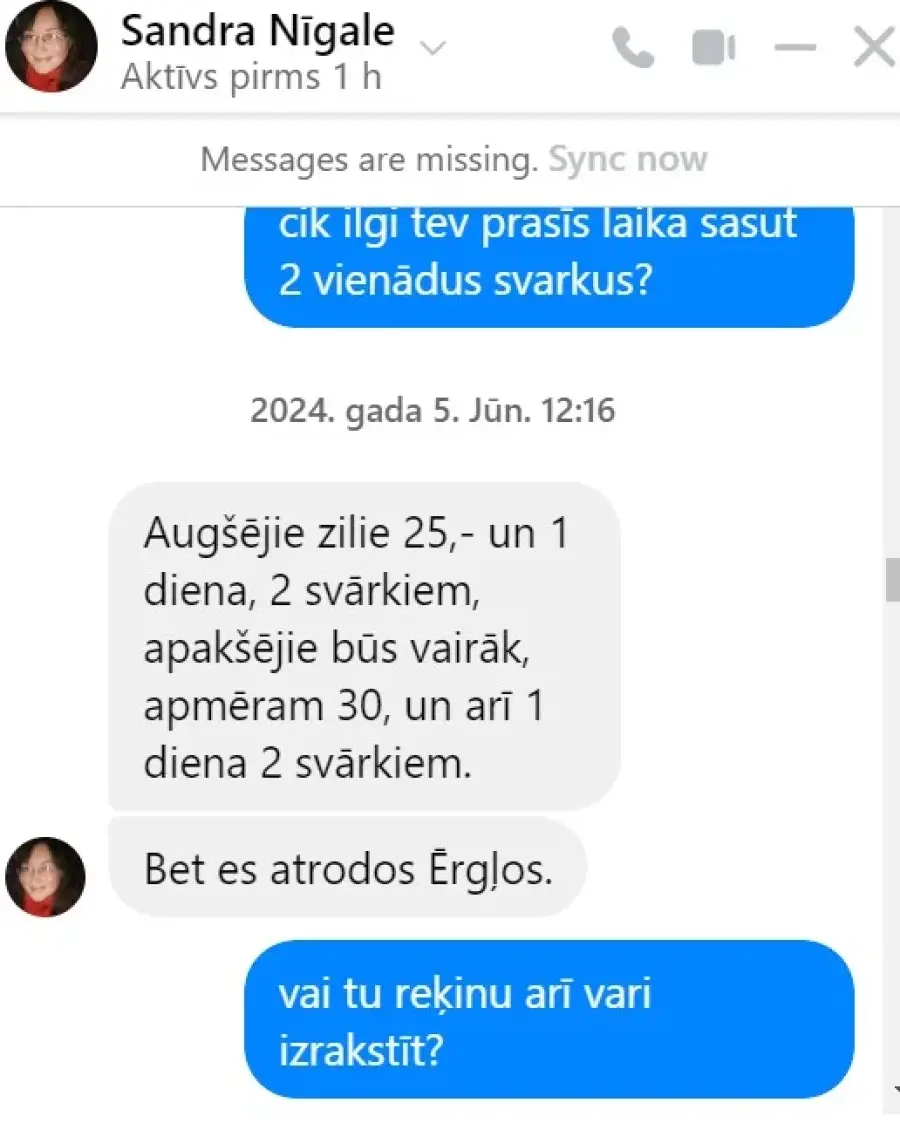Click the chat scrollbar thumb
Image resolution: width=900 pixels, height=1130 pixels.
tap(892, 579)
